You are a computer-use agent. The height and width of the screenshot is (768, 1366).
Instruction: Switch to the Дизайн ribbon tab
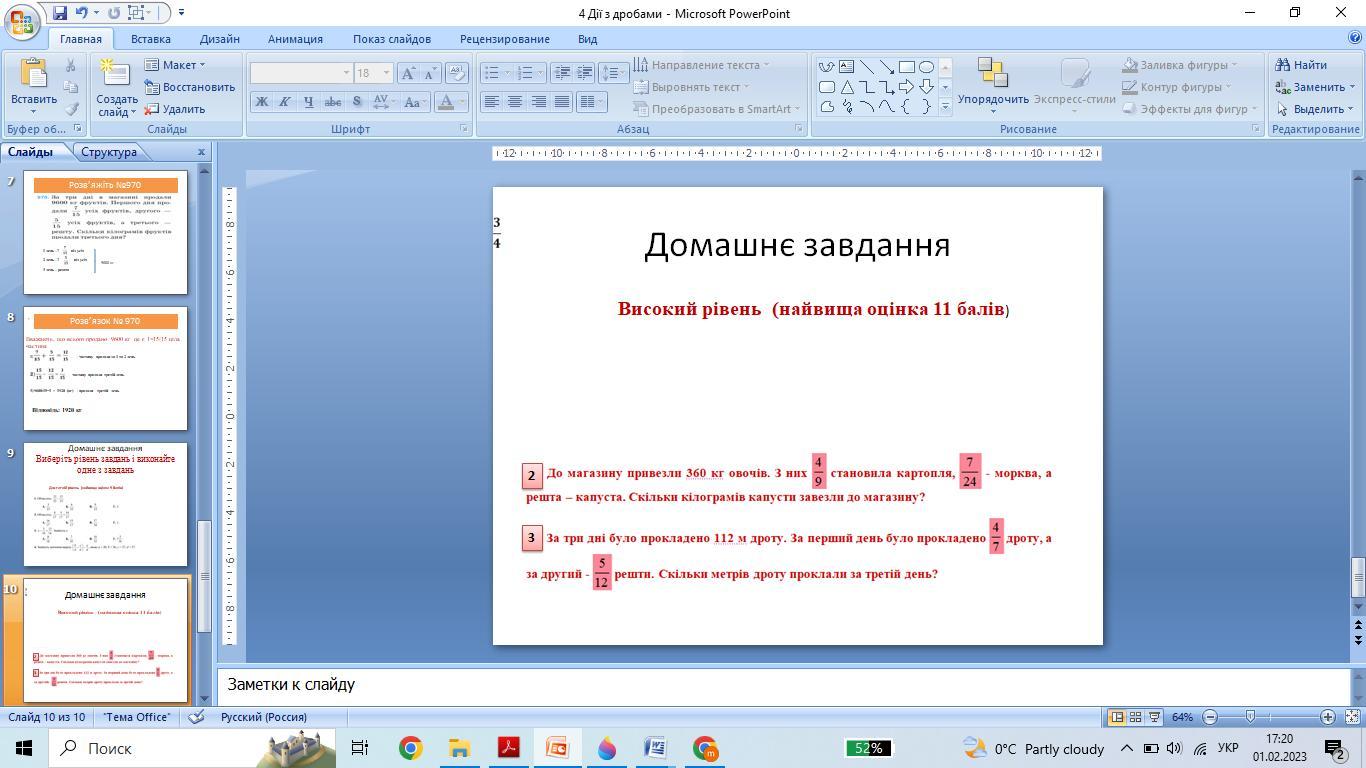pos(219,39)
